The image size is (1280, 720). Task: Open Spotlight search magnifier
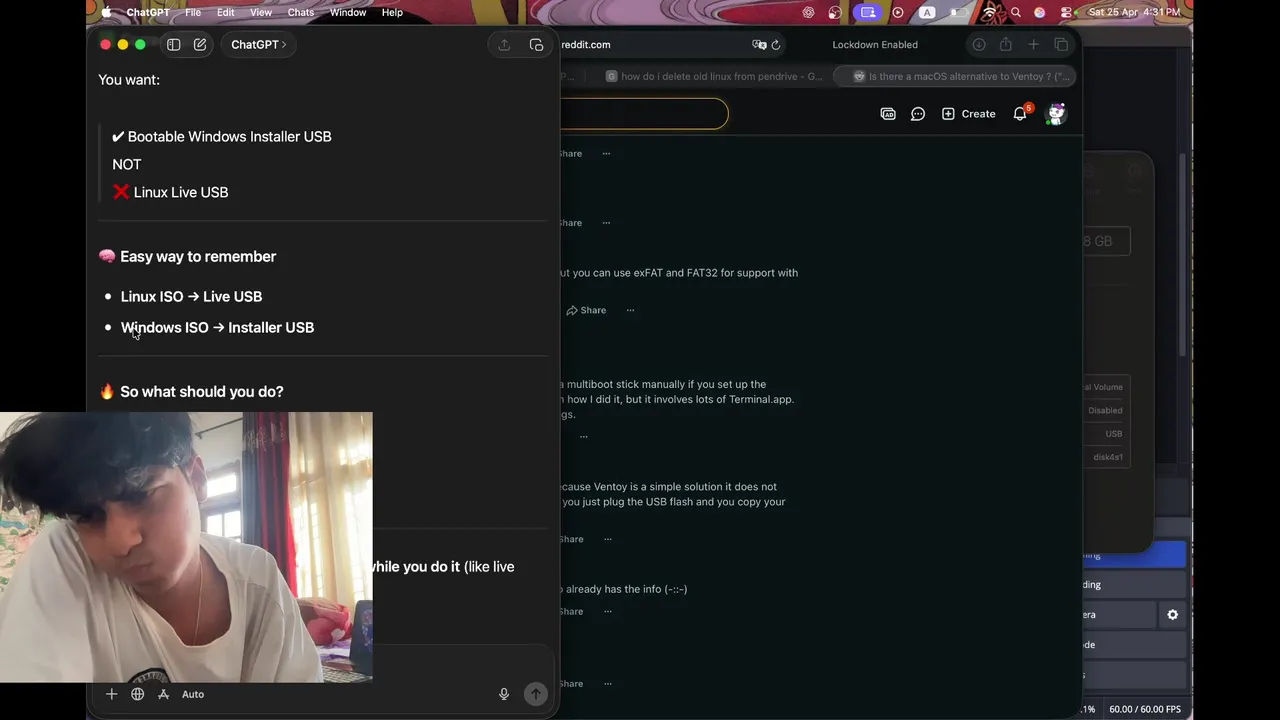1016,12
